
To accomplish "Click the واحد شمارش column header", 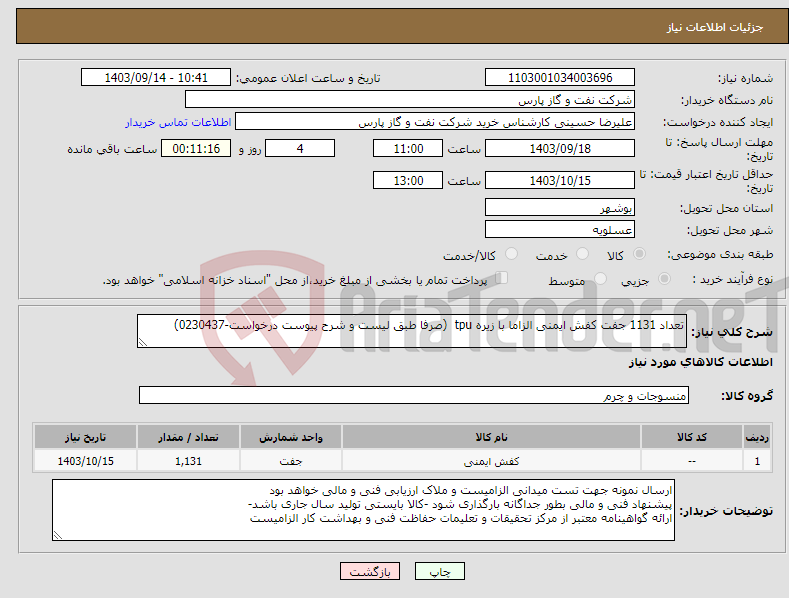I will tap(291, 437).
